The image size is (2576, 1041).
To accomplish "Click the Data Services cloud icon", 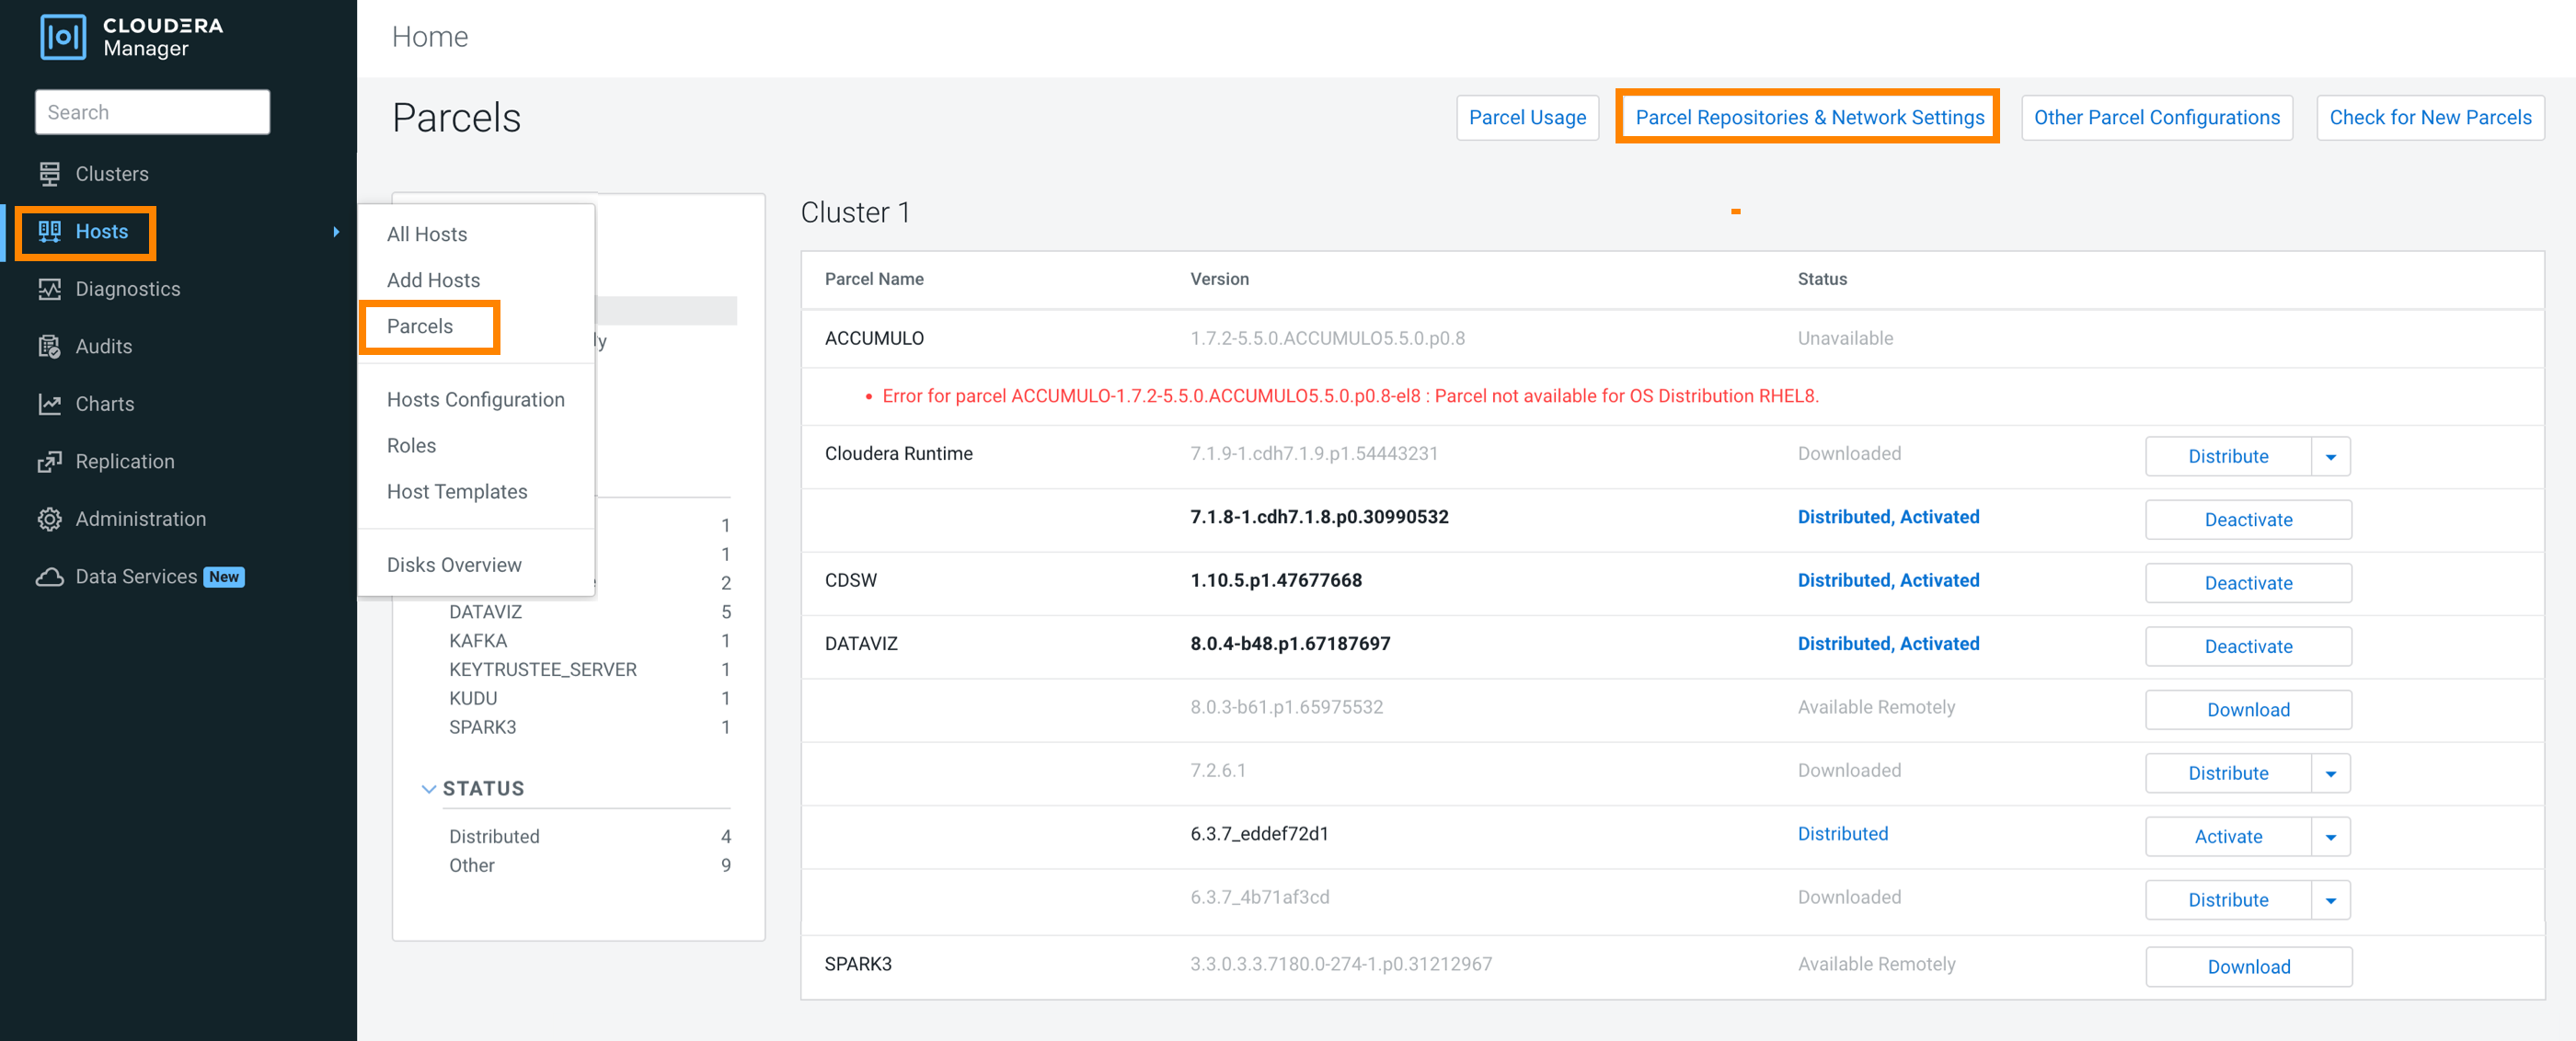I will coord(49,577).
